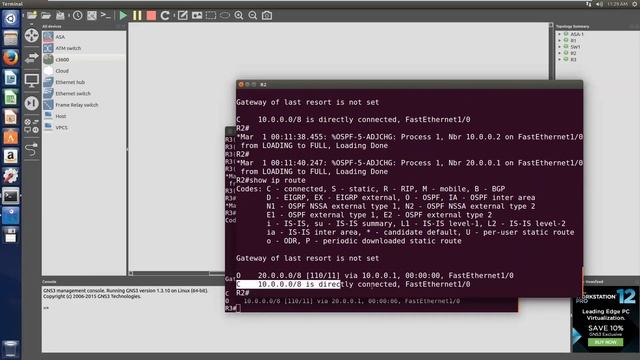
Task: Expand SW1 node in Topology Summary
Action: [559, 47]
